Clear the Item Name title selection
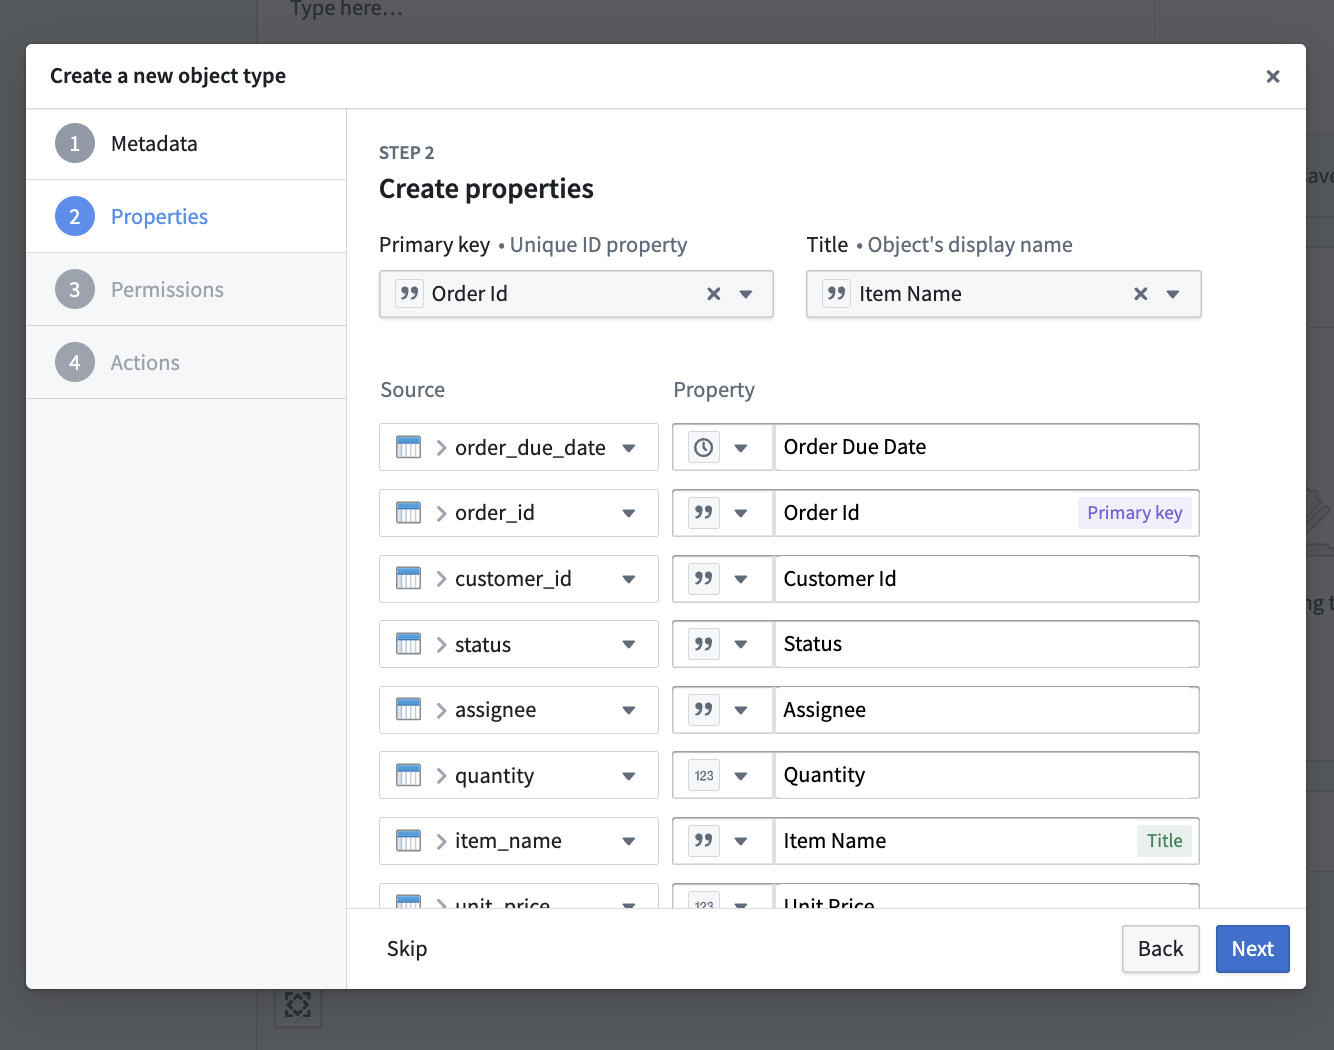The height and width of the screenshot is (1050, 1334). (x=1140, y=294)
